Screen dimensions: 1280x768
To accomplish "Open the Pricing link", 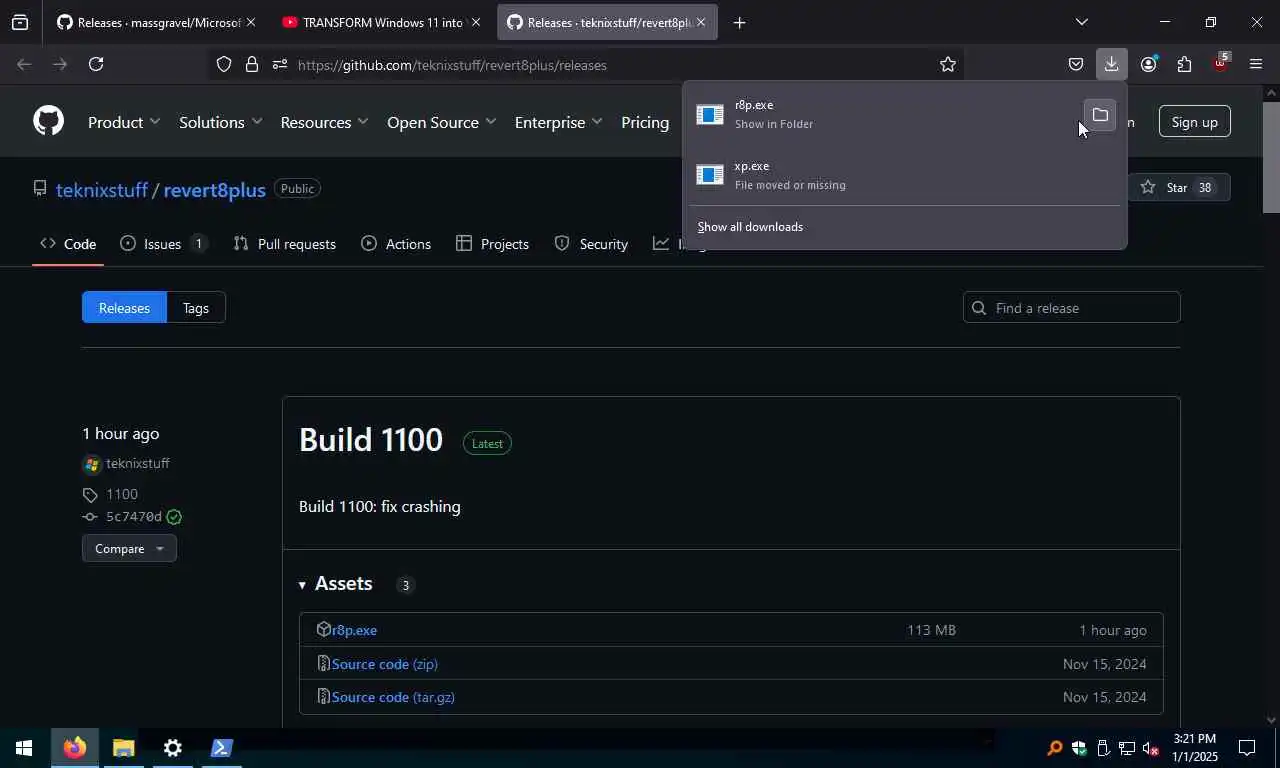I will click(x=645, y=122).
